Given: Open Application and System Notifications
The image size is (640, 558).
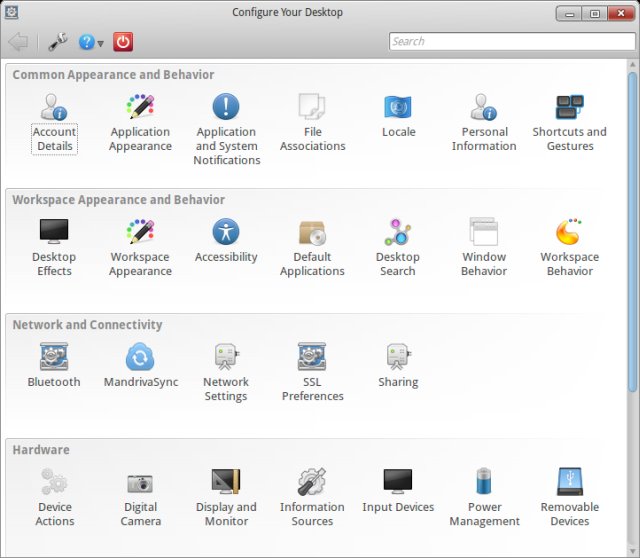Looking at the screenshot, I should point(227,130).
